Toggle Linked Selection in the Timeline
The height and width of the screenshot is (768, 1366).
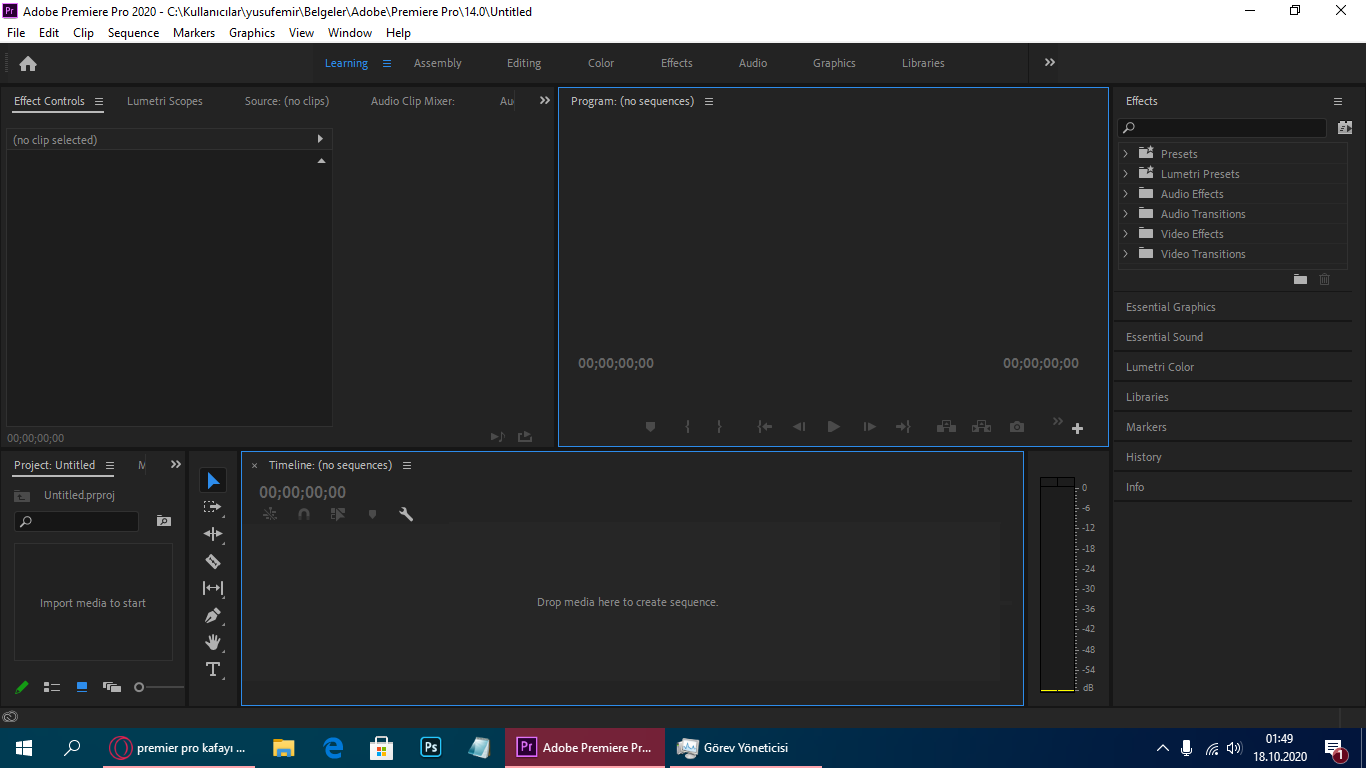338,514
